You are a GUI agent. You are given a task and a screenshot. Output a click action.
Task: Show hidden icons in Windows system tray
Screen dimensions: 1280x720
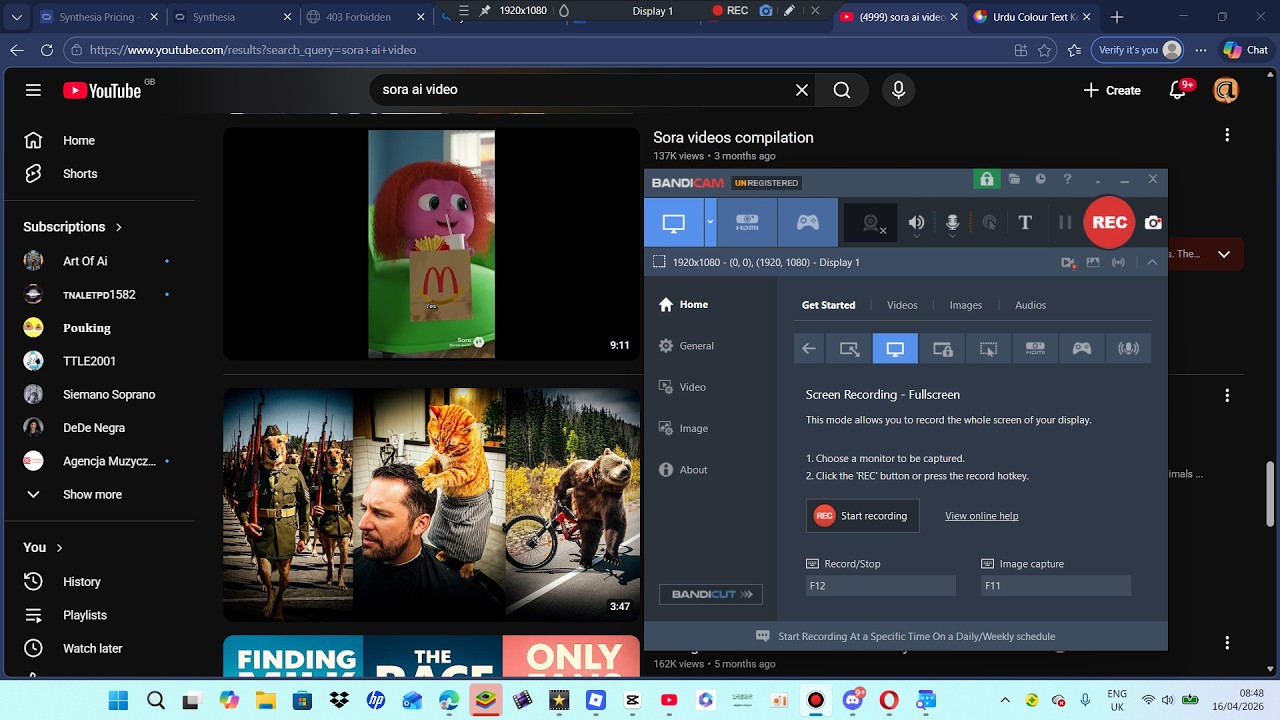(x=1005, y=700)
